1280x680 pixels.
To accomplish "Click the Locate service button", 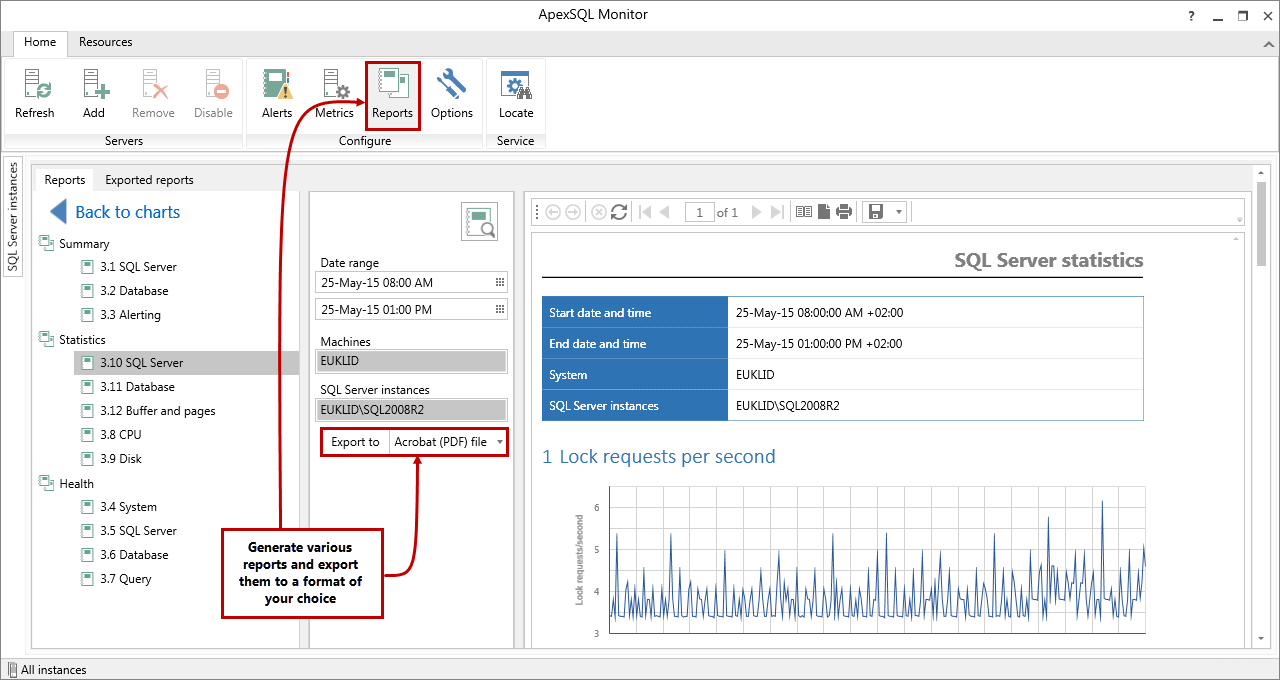I will click(516, 94).
